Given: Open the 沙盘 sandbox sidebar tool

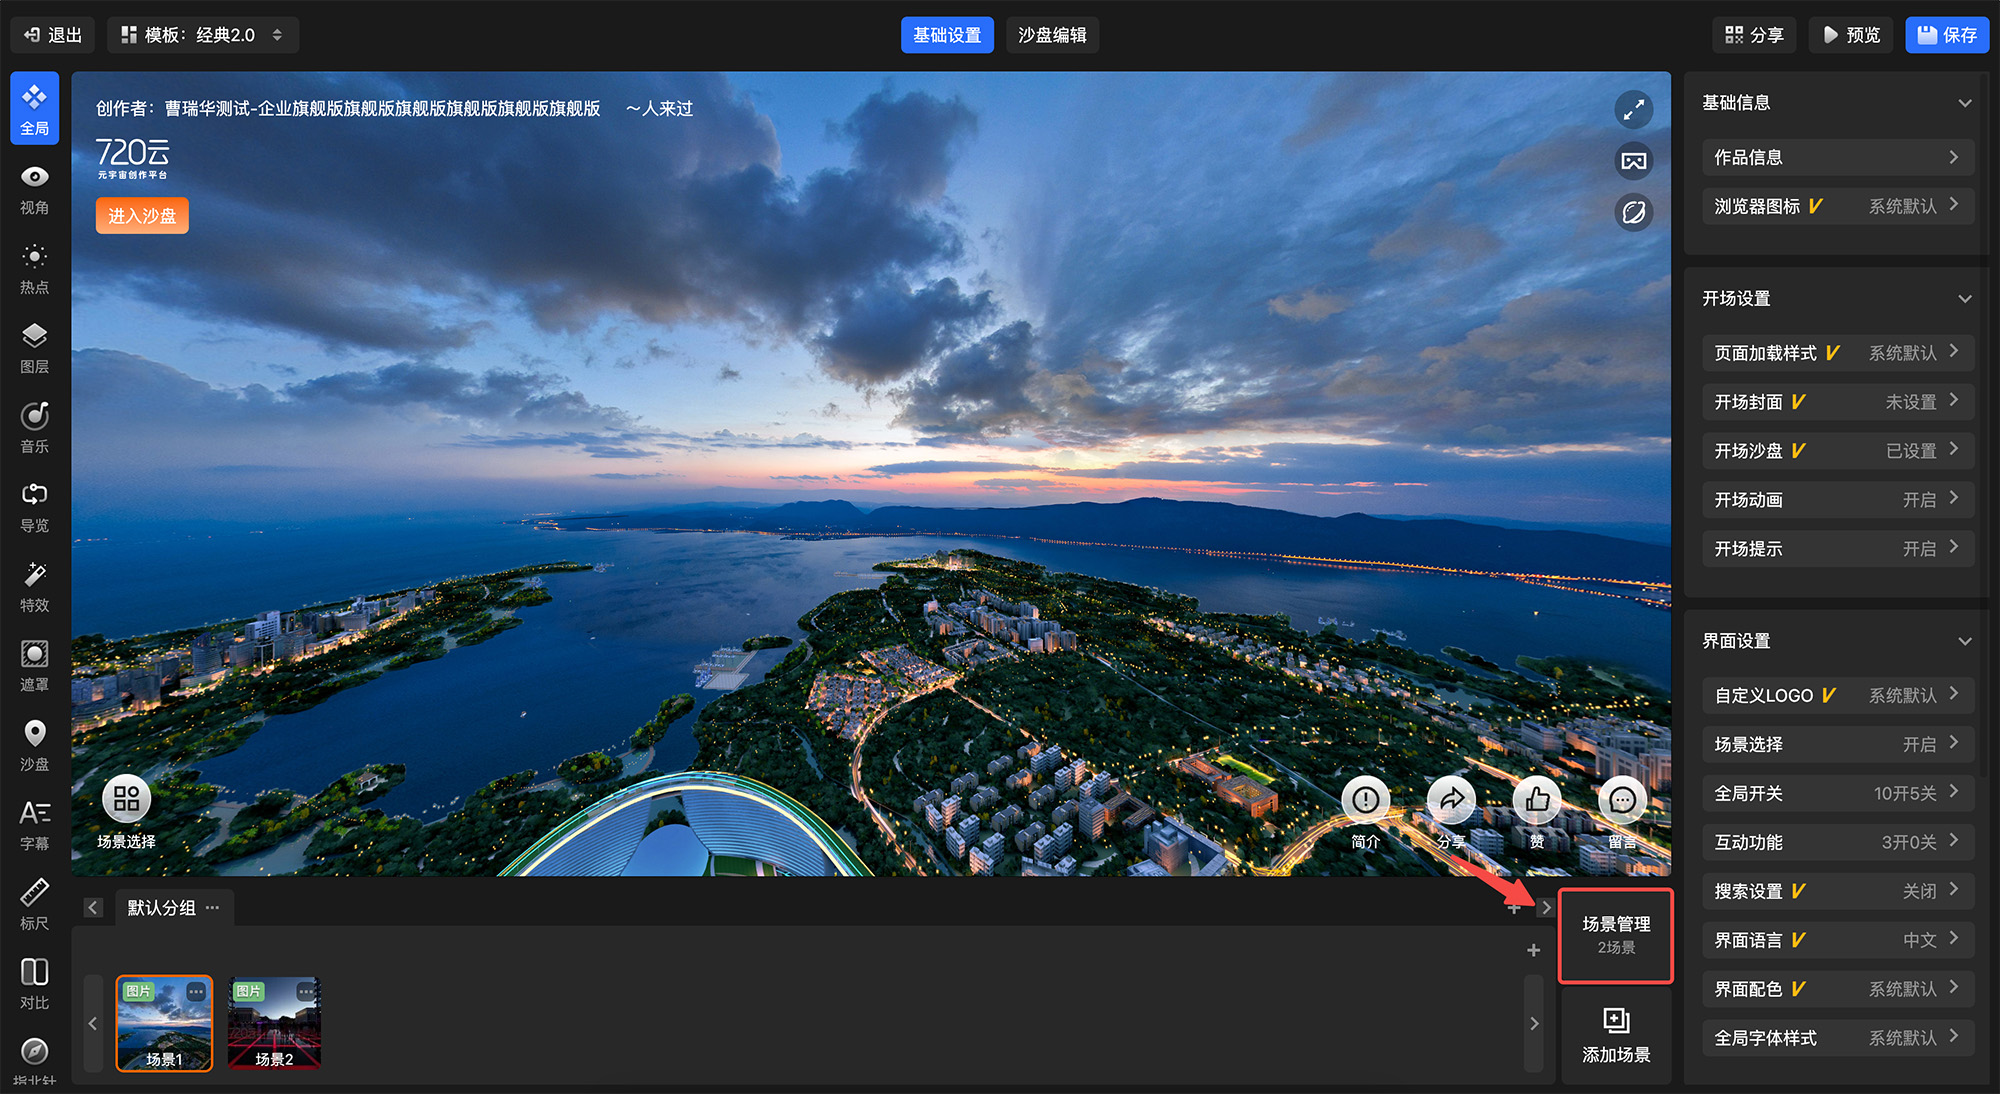Looking at the screenshot, I should (x=34, y=745).
